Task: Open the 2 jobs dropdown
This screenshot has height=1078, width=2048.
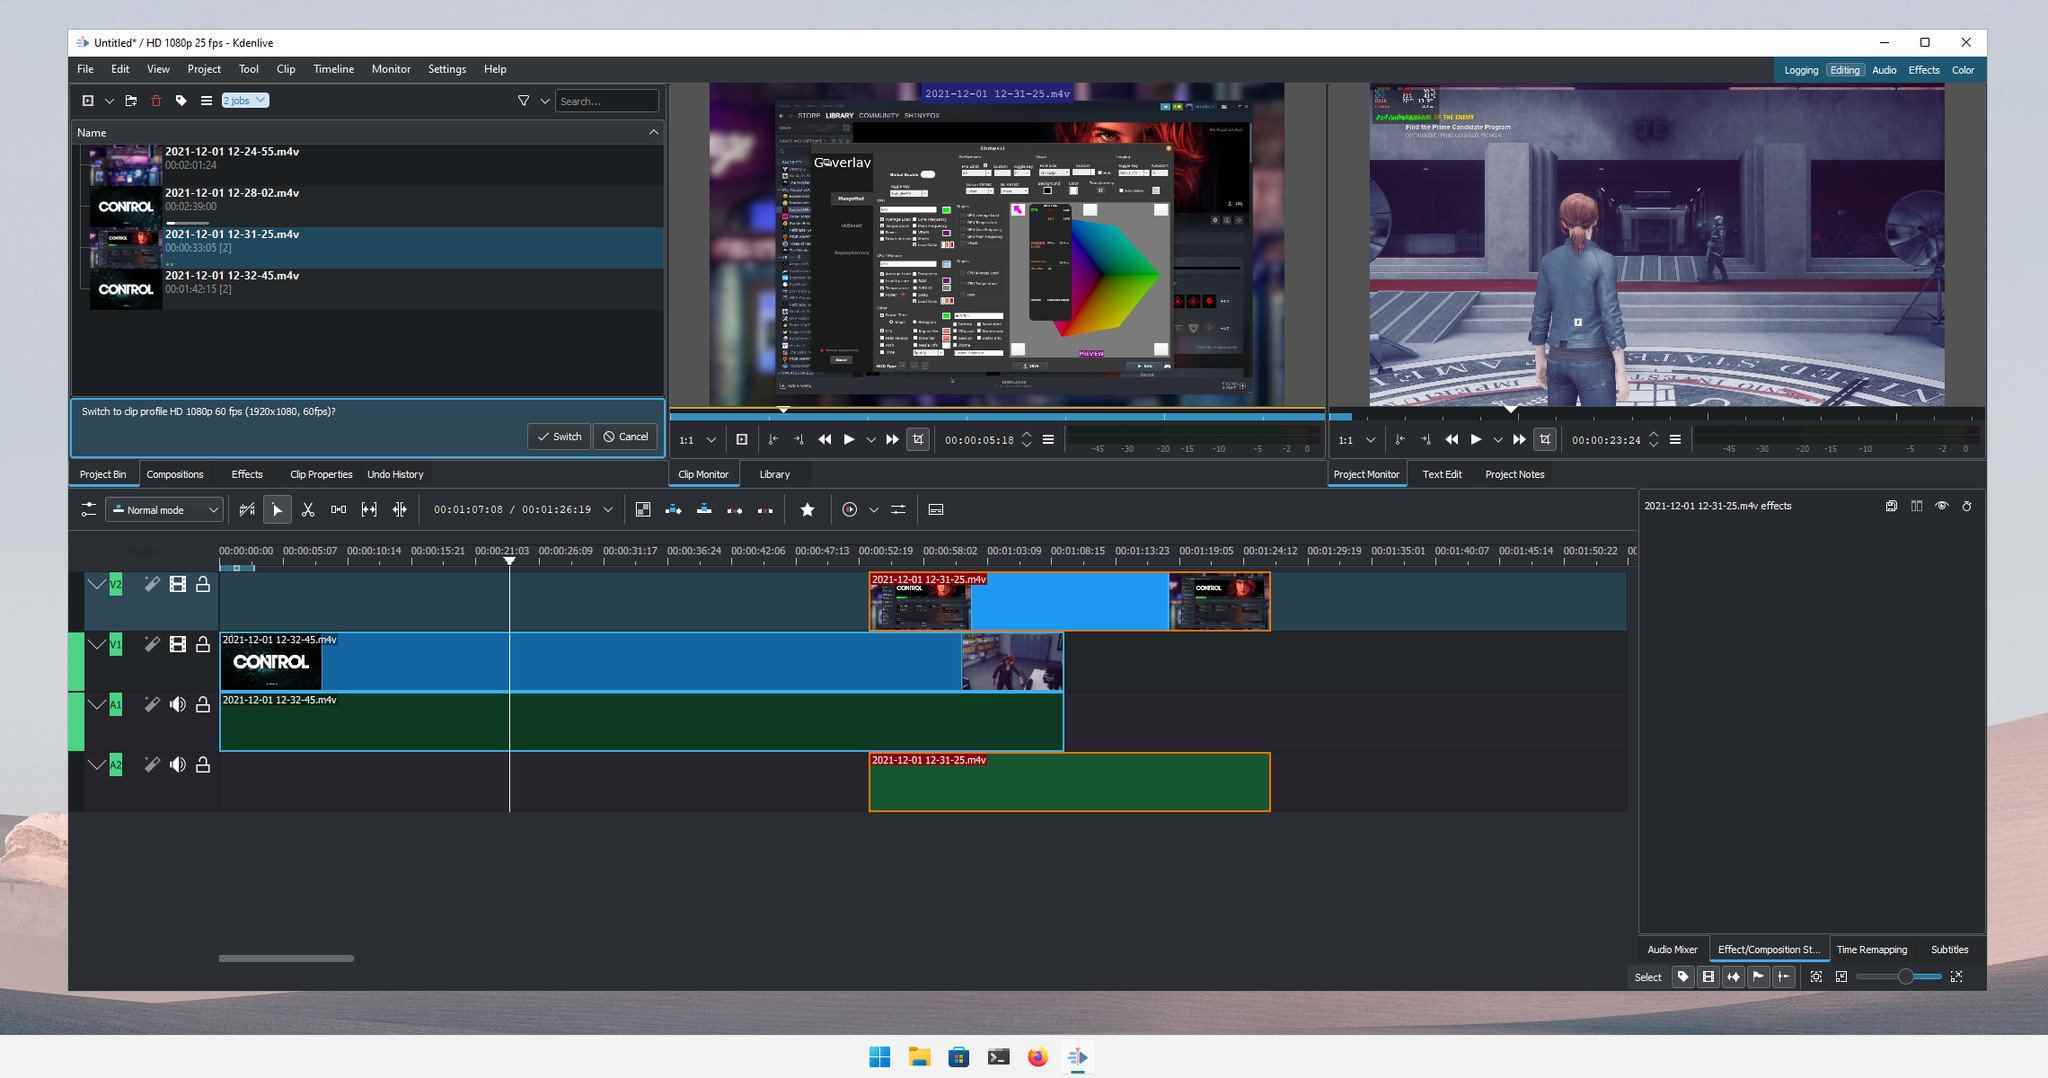Action: [x=244, y=100]
